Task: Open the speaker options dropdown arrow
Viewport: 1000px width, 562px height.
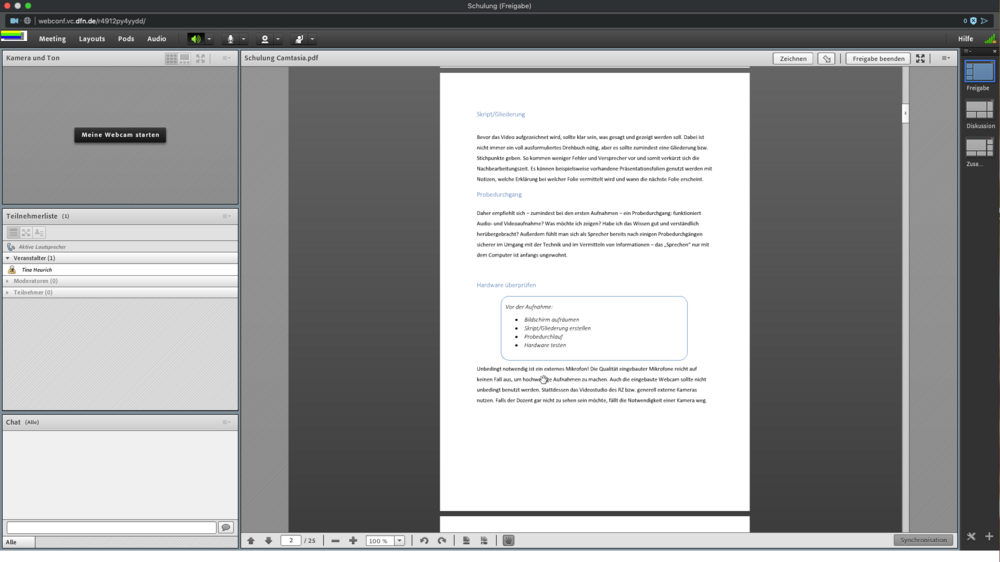Action: (209, 39)
